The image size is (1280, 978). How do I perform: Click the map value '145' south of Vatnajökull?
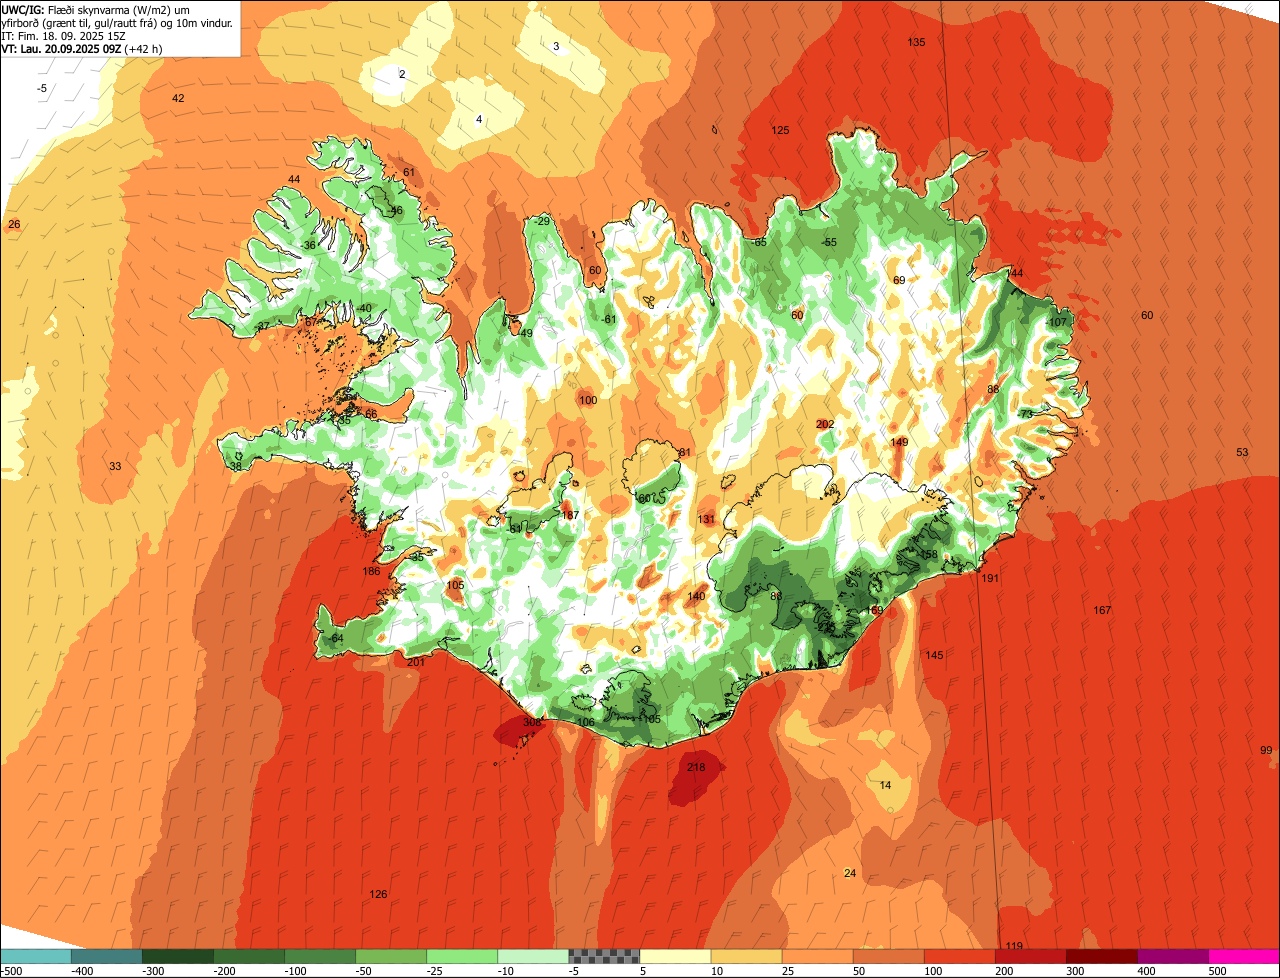tap(934, 655)
